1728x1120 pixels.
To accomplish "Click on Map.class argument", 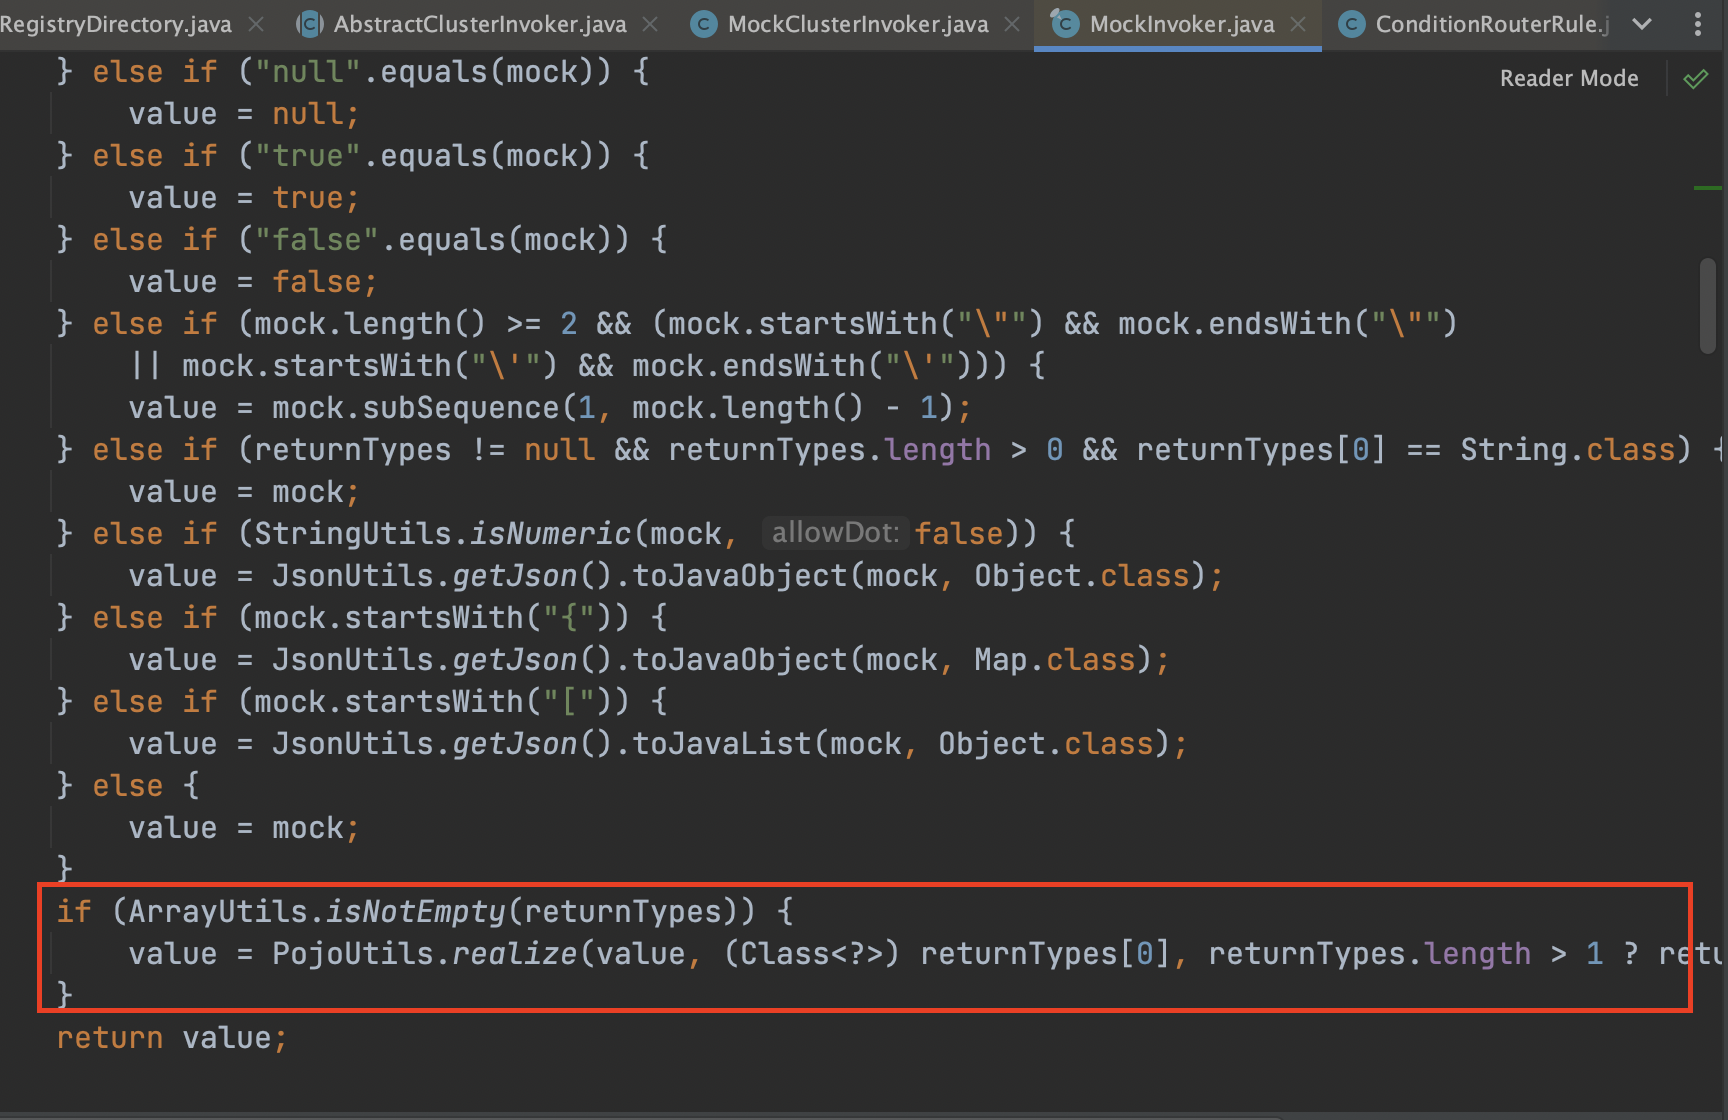I will tap(1056, 660).
